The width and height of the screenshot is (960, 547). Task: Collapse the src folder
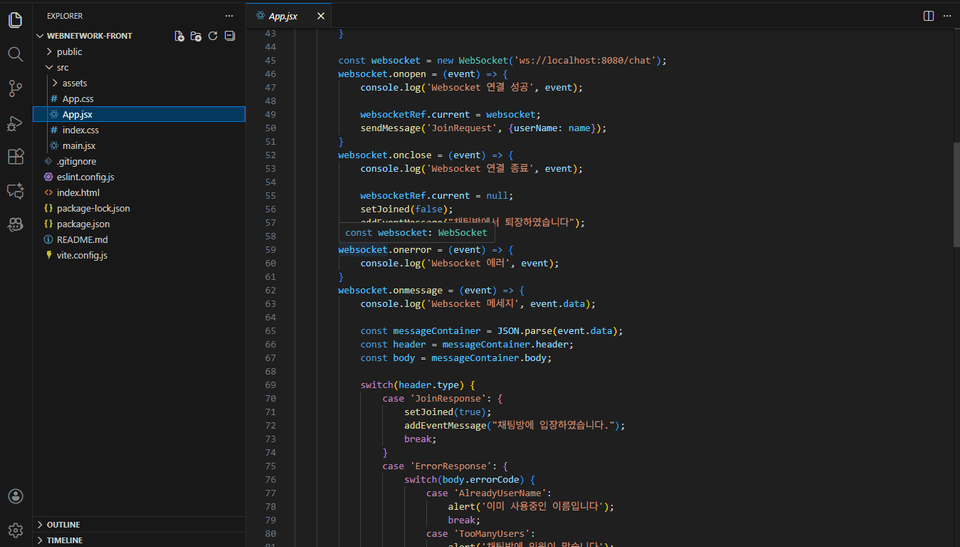pyautogui.click(x=62, y=67)
